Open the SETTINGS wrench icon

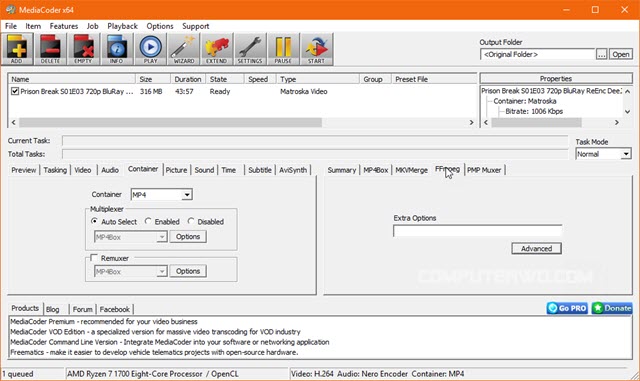(x=250, y=49)
